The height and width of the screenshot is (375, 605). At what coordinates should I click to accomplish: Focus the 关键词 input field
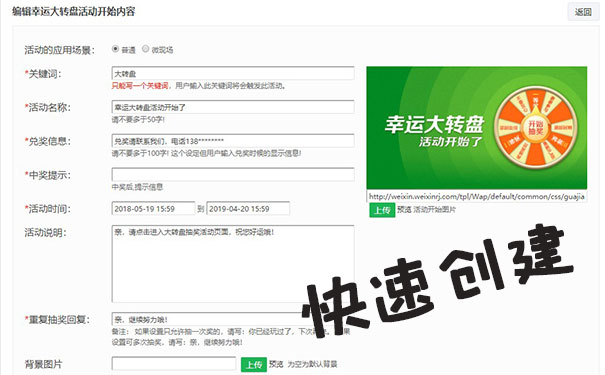[x=233, y=73]
